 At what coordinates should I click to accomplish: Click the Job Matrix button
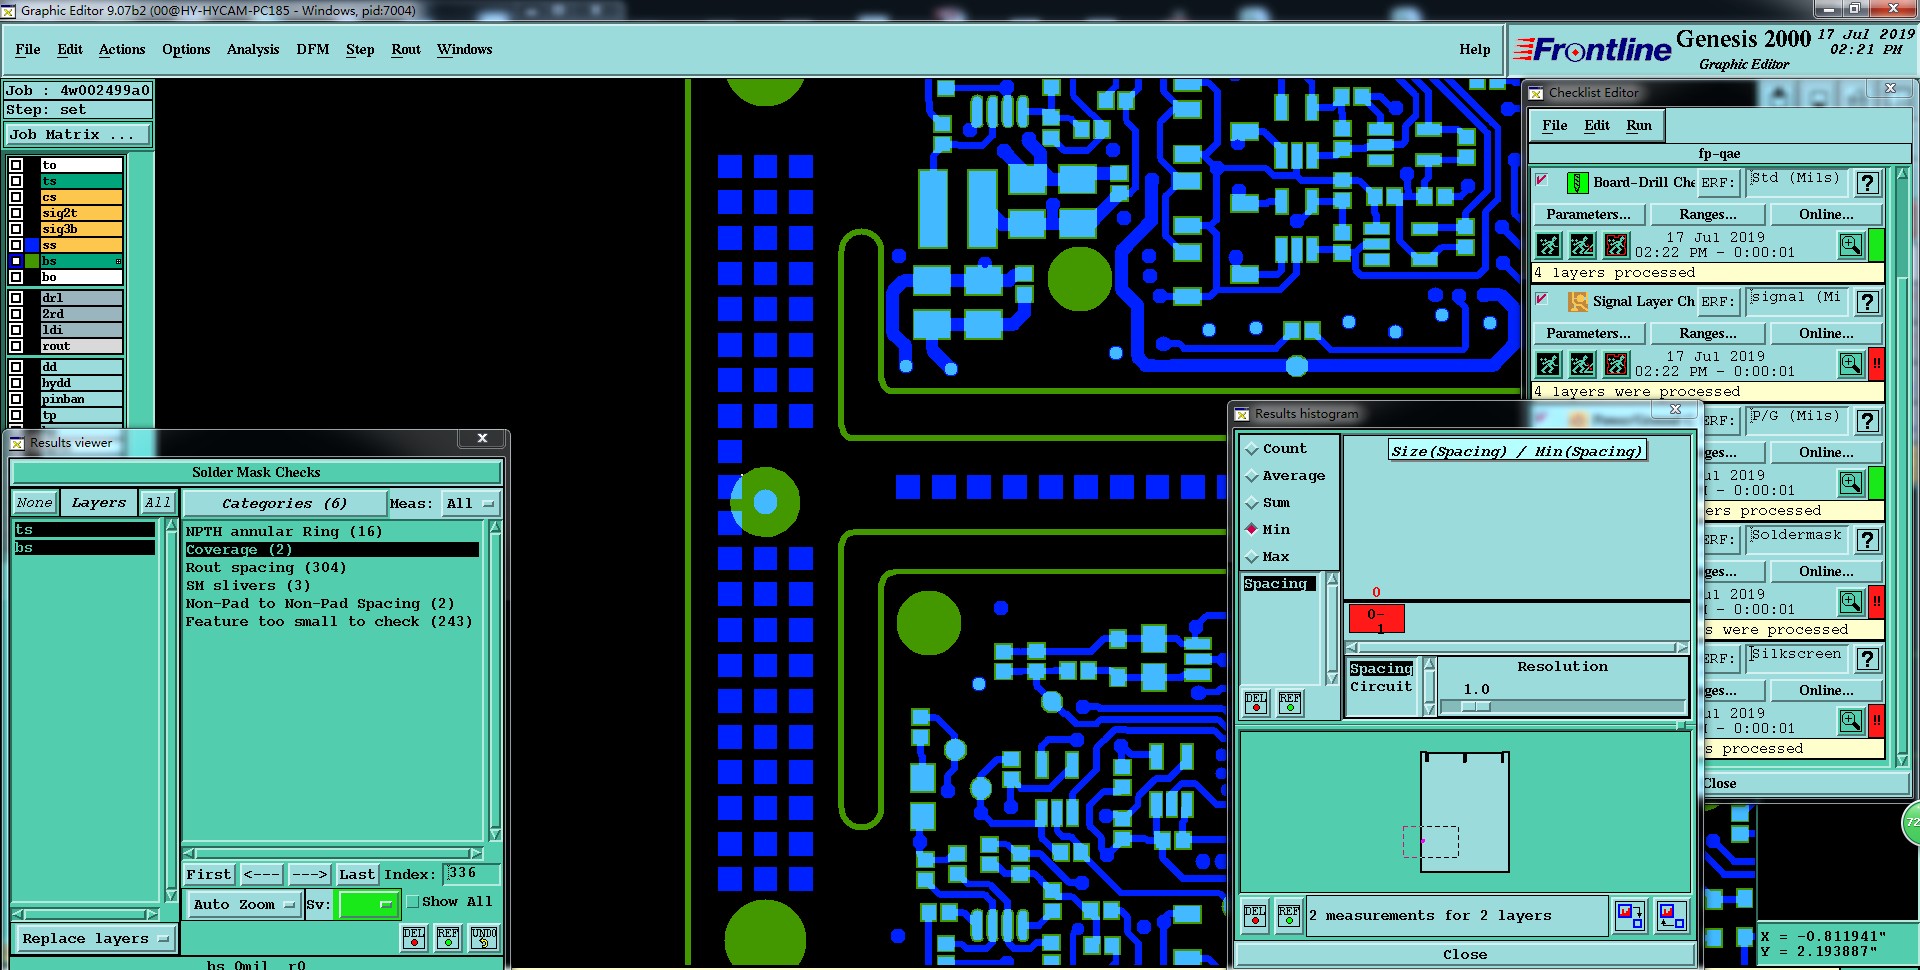pos(78,134)
